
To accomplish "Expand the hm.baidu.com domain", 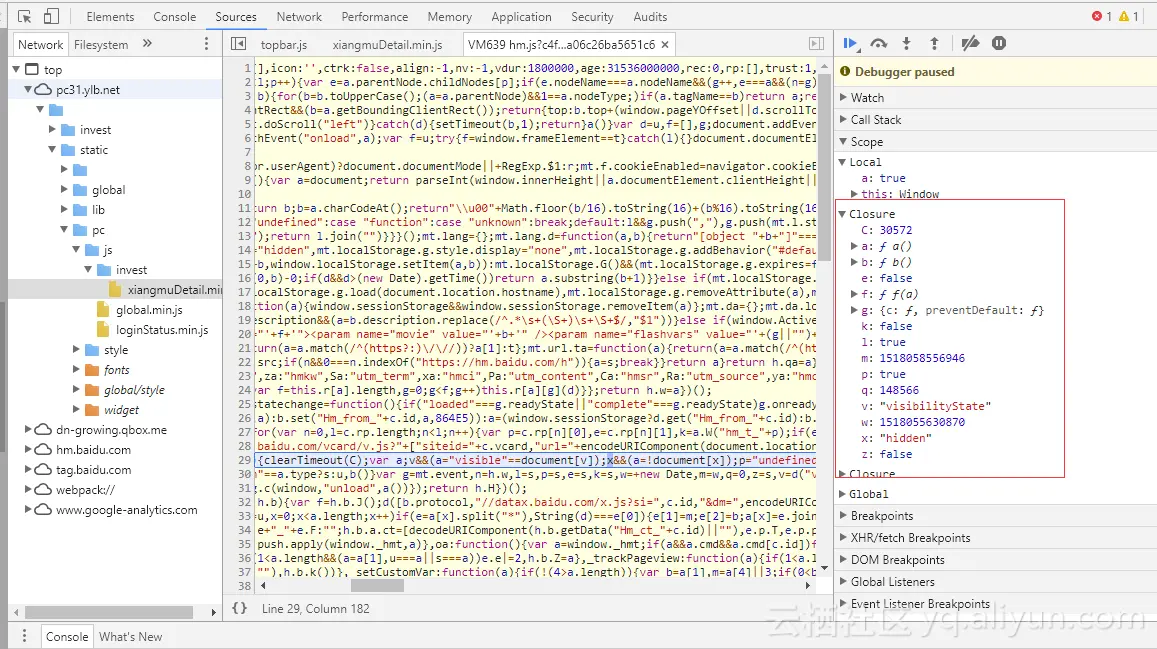I will (28, 449).
